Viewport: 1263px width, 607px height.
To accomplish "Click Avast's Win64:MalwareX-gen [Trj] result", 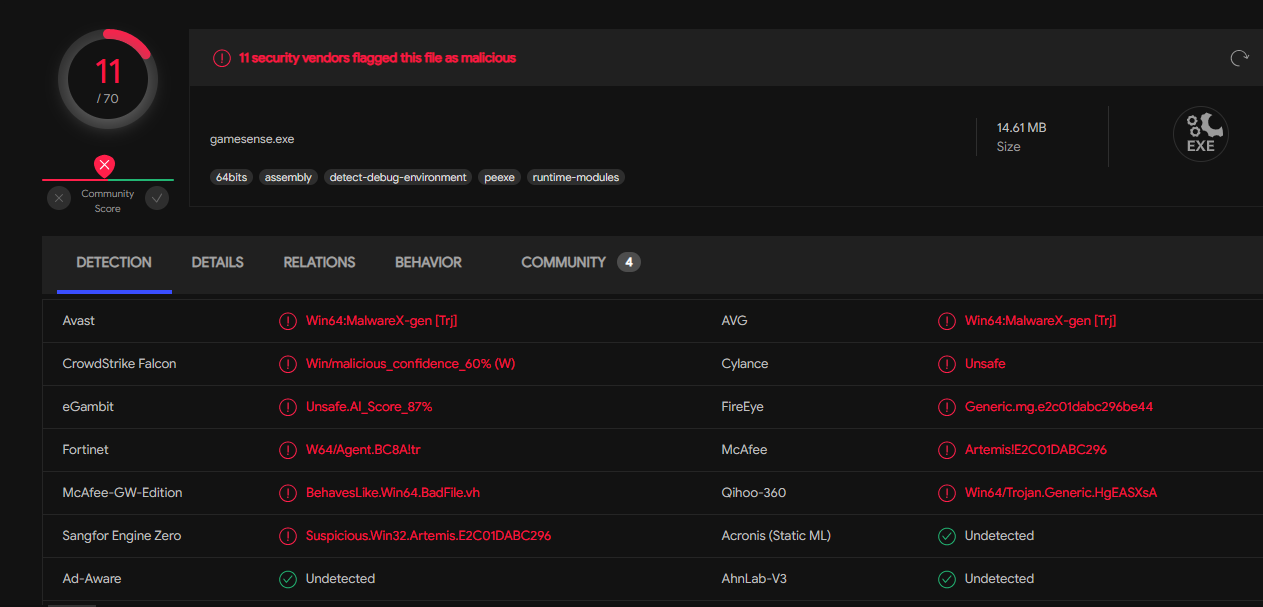I will [x=382, y=321].
